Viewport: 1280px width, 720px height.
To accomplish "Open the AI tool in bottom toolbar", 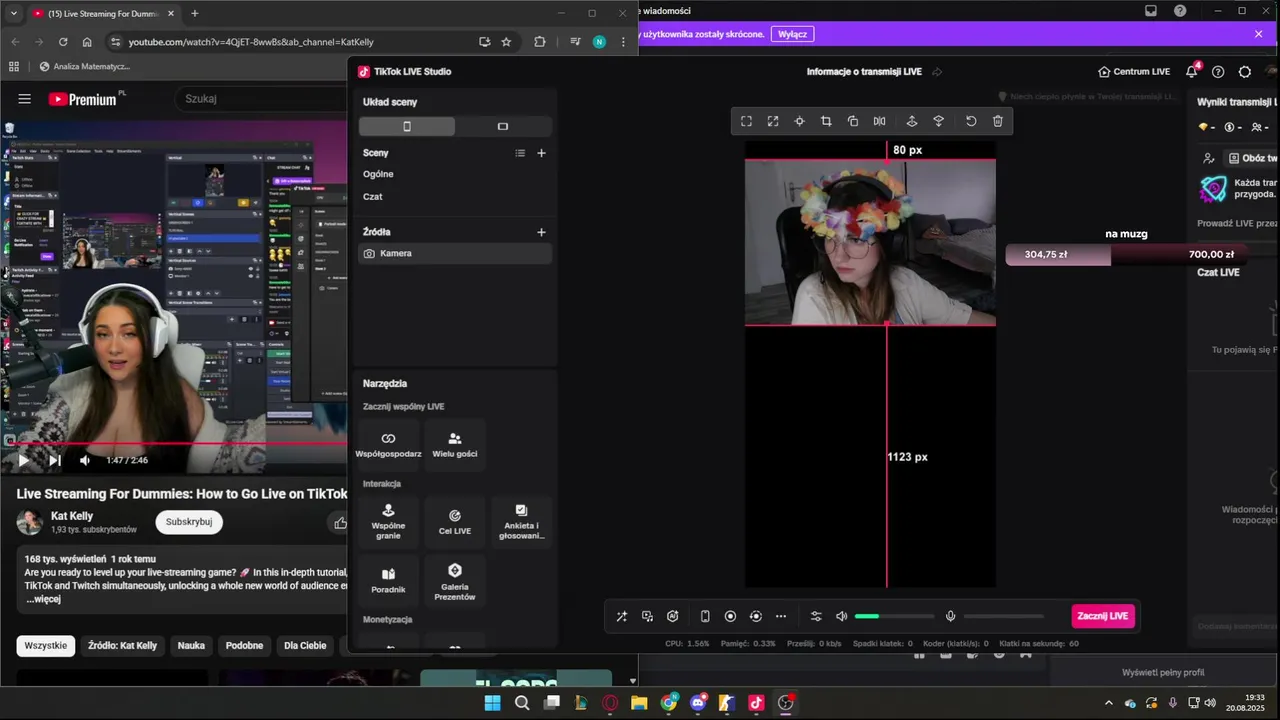I will point(673,616).
